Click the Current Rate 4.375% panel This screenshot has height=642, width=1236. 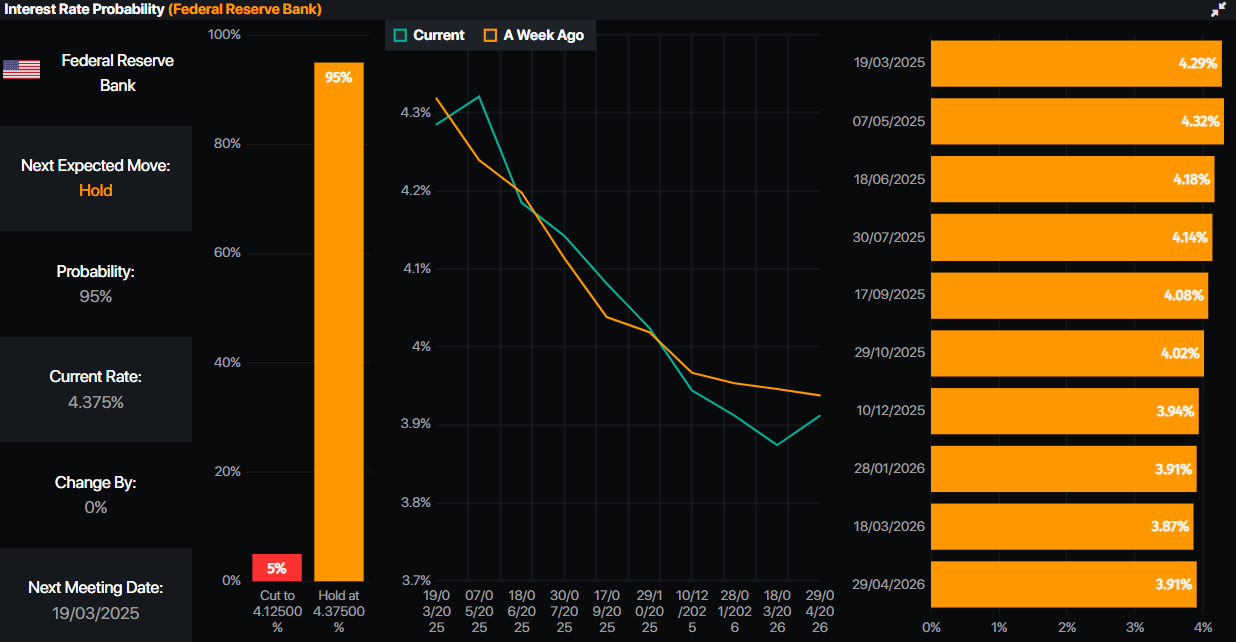pos(96,389)
